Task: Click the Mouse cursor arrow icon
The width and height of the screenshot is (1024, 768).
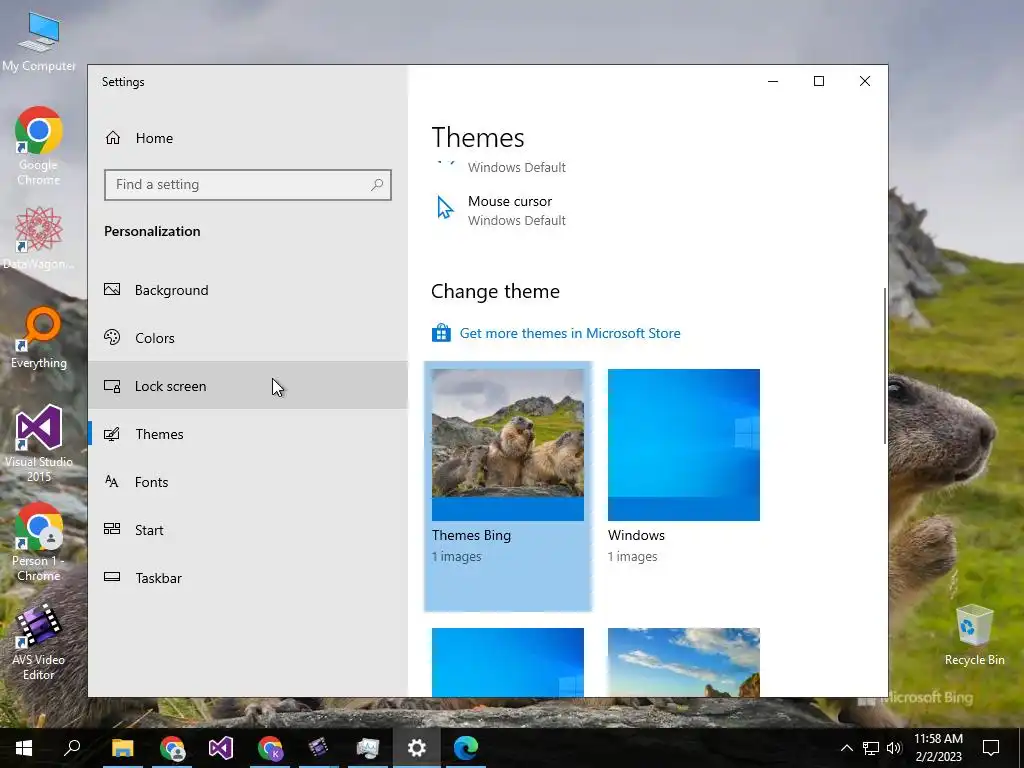Action: [445, 208]
